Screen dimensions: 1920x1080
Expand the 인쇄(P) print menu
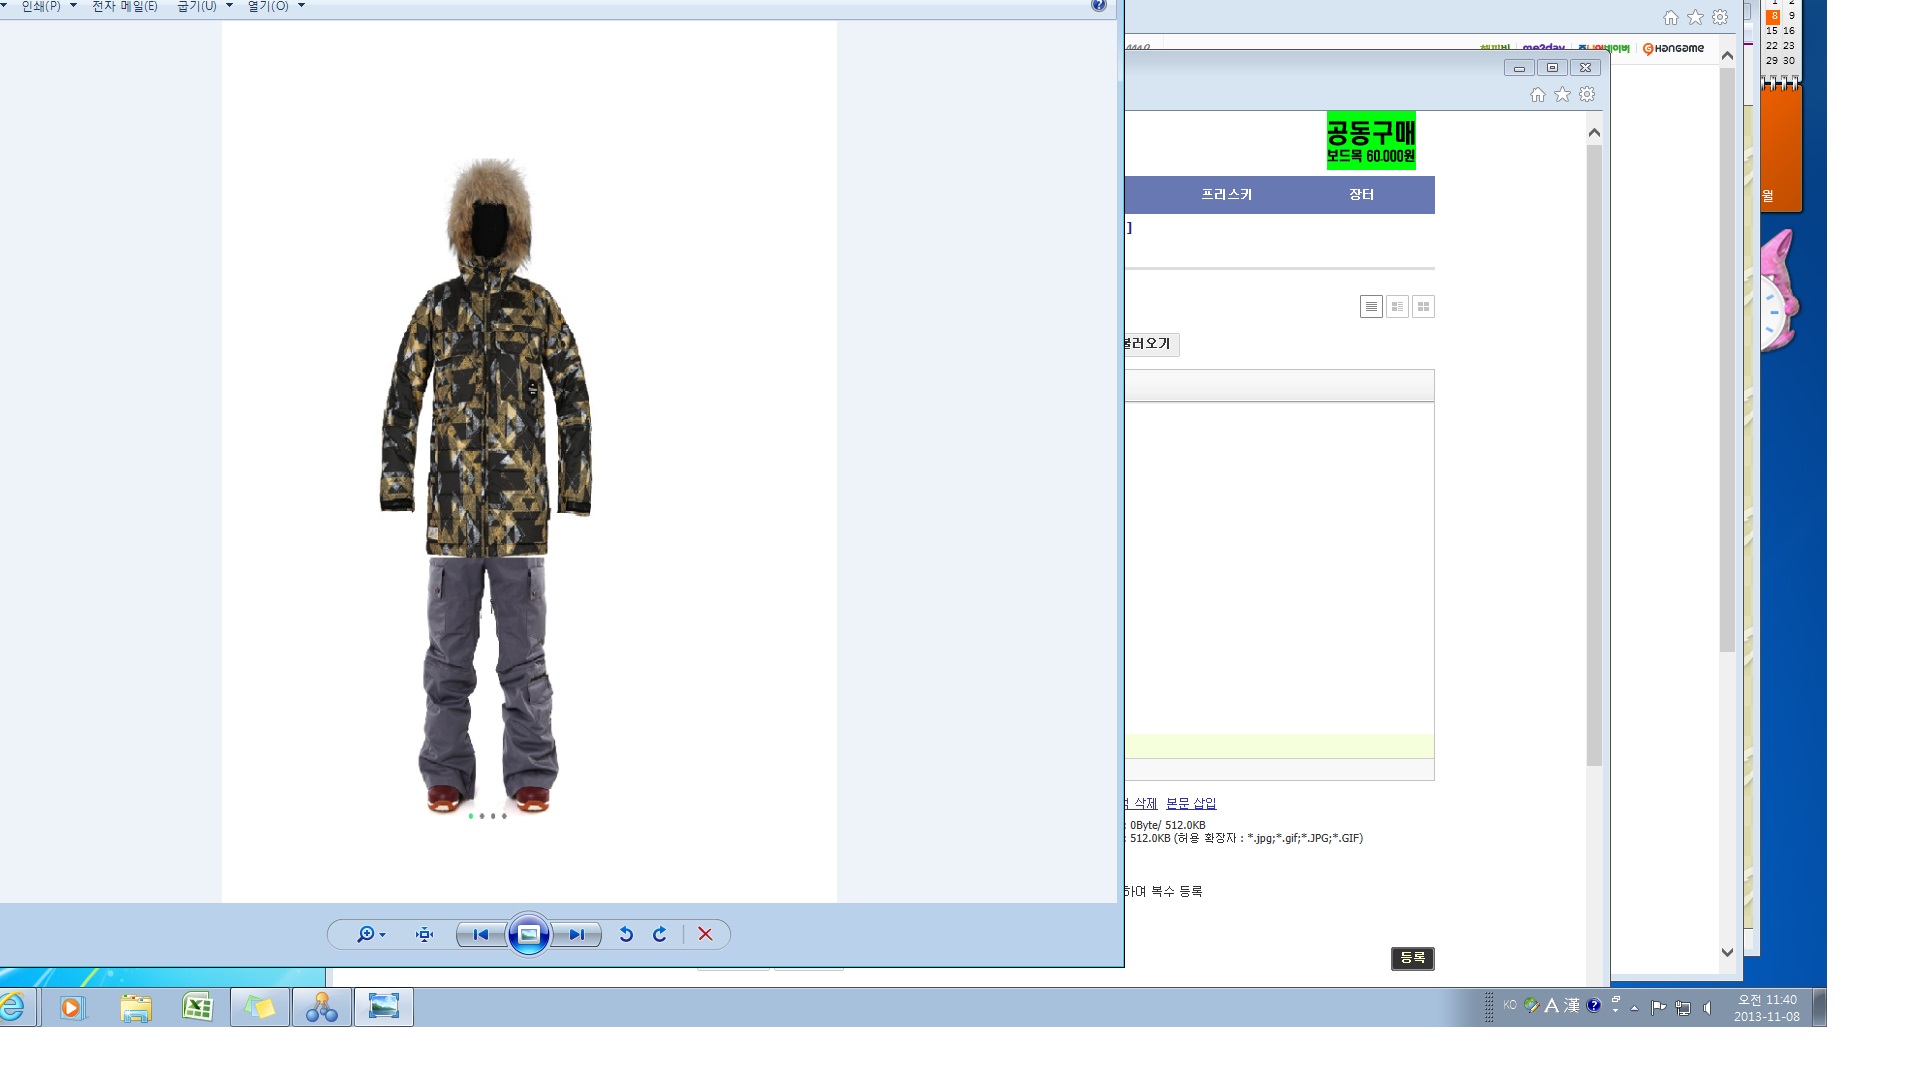[x=48, y=6]
